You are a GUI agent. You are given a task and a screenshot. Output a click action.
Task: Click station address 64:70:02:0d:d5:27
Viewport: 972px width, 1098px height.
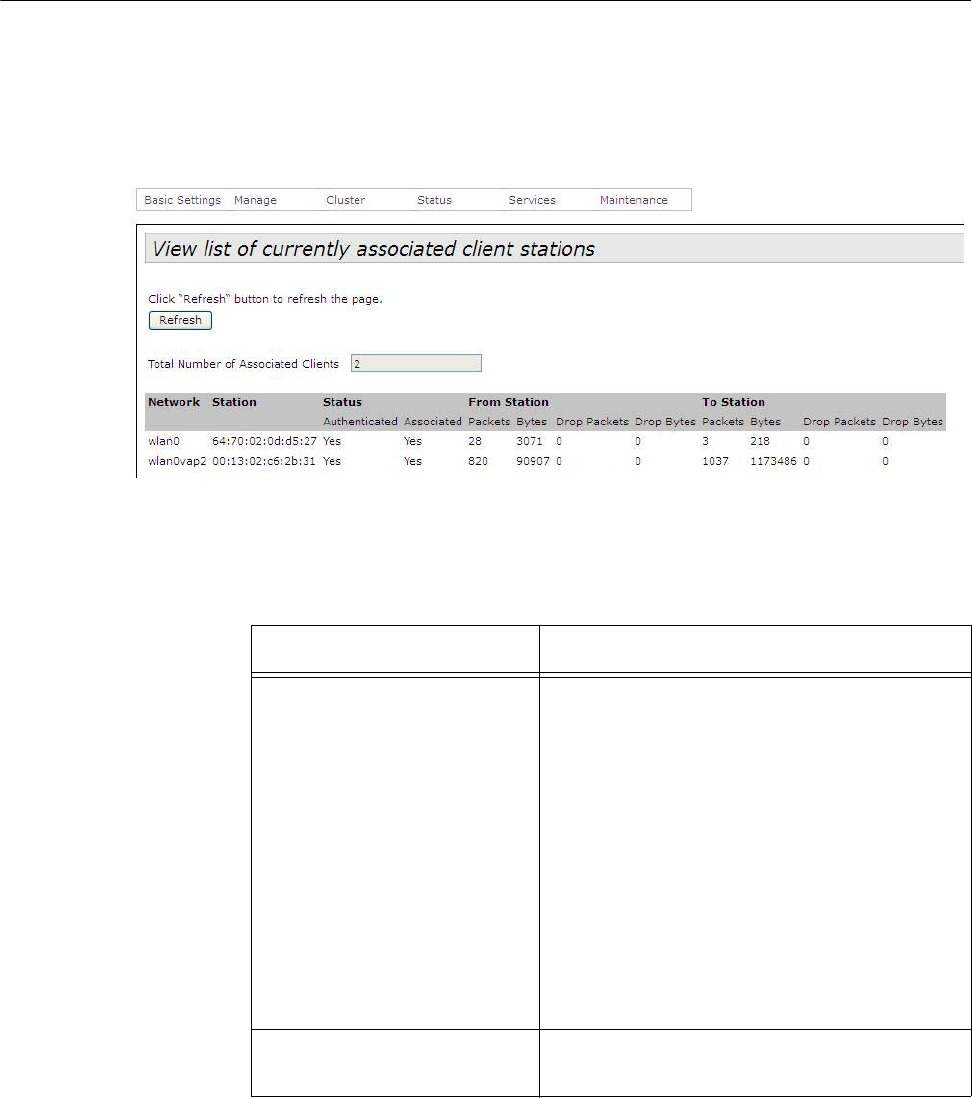[x=264, y=441]
